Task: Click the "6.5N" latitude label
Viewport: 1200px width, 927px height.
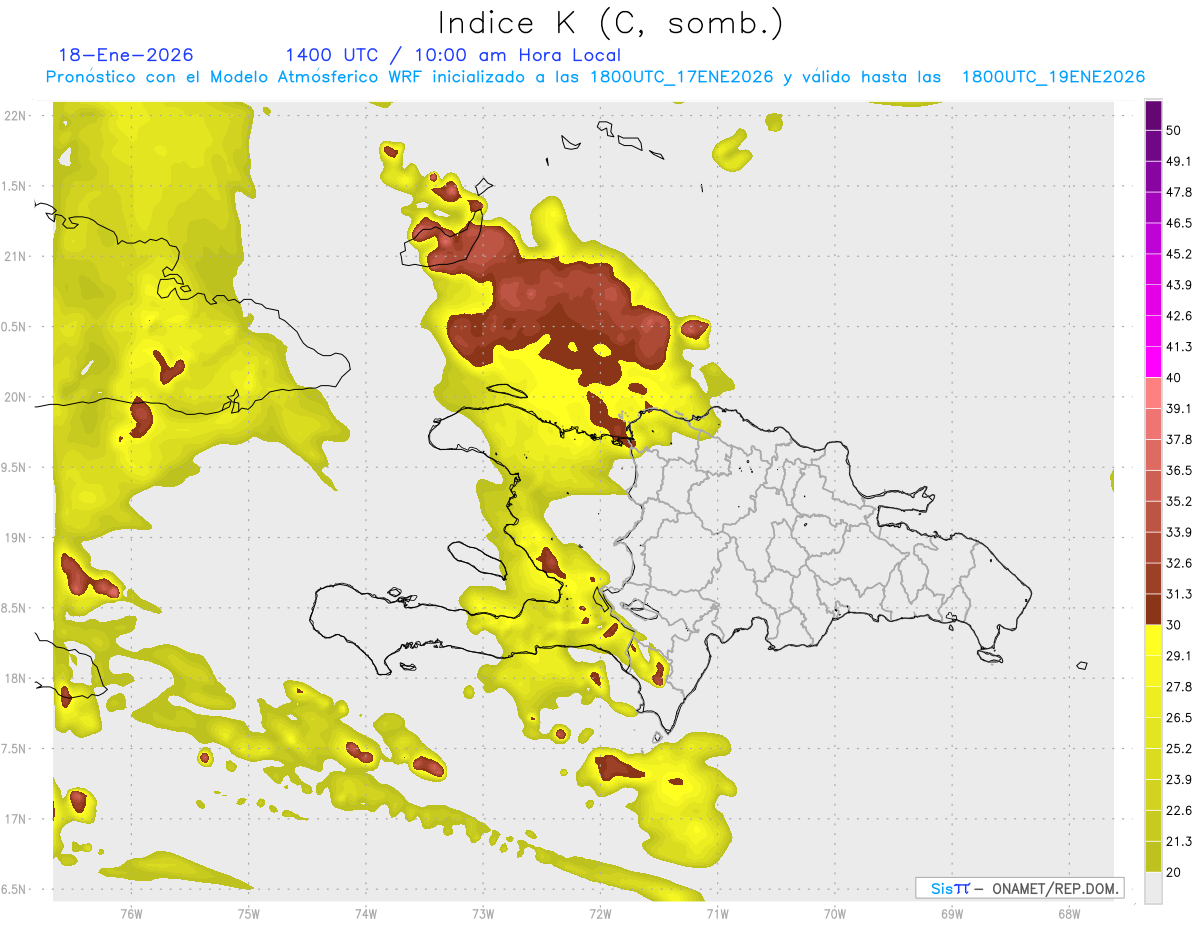Action: coord(14,889)
